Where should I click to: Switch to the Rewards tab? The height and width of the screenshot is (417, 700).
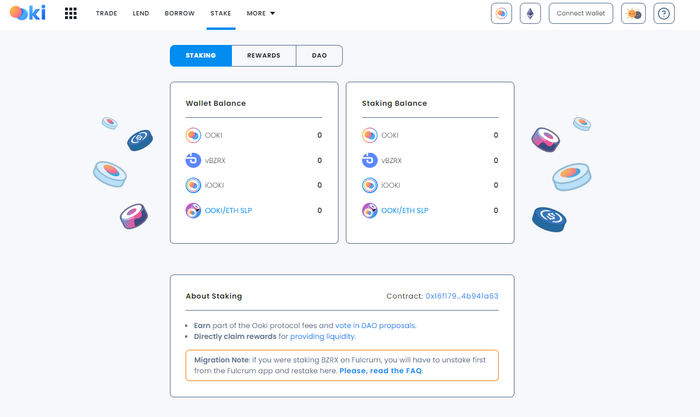pos(264,56)
